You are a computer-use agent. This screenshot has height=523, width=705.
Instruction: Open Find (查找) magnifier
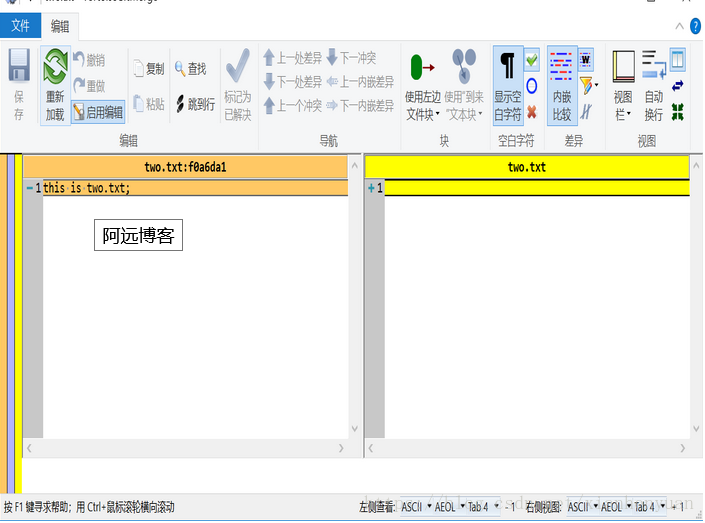tap(191, 68)
